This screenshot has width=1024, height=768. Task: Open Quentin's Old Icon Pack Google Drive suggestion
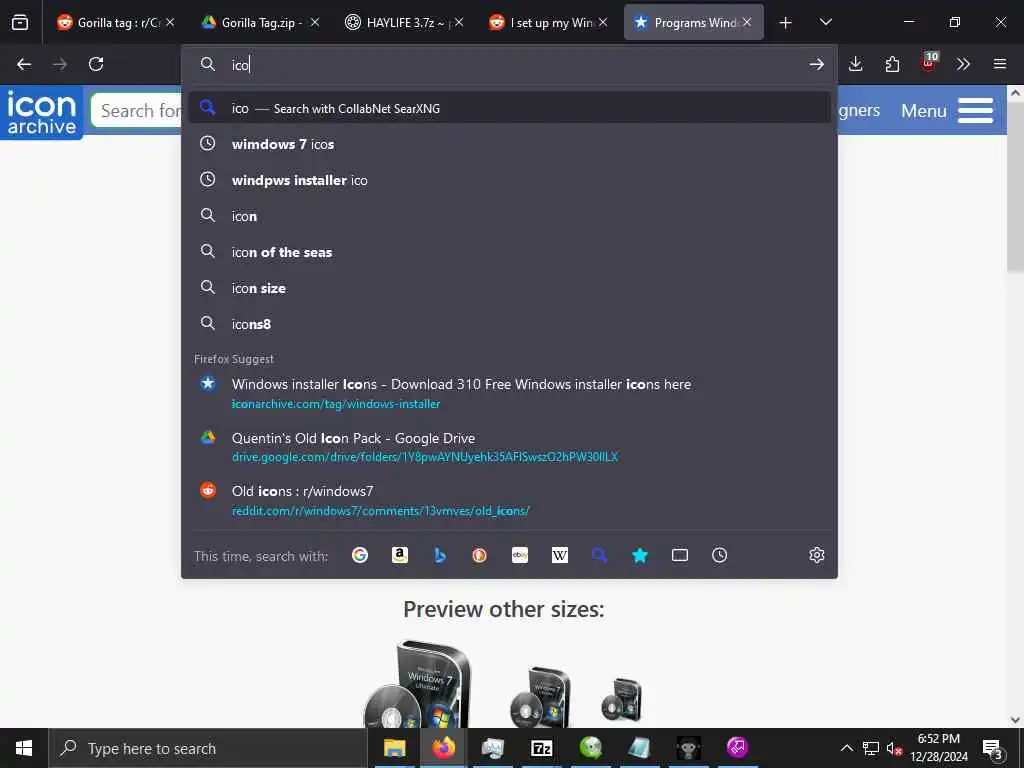(509, 447)
